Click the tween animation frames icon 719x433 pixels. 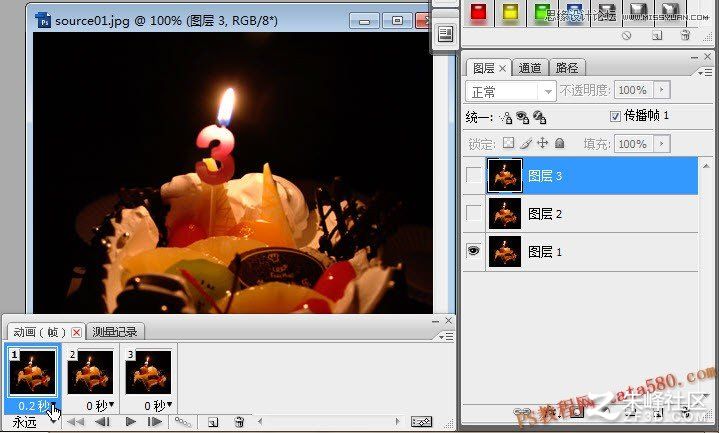point(183,422)
